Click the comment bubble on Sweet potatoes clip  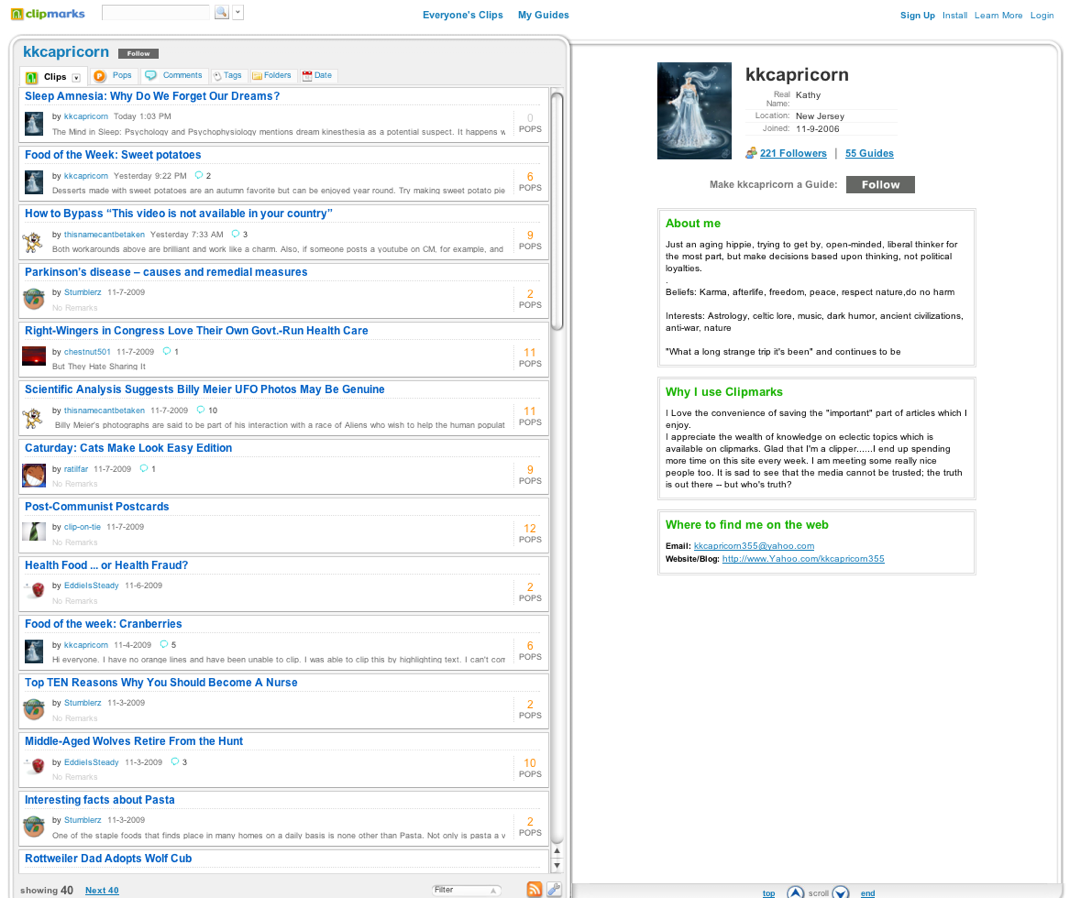click(x=199, y=175)
